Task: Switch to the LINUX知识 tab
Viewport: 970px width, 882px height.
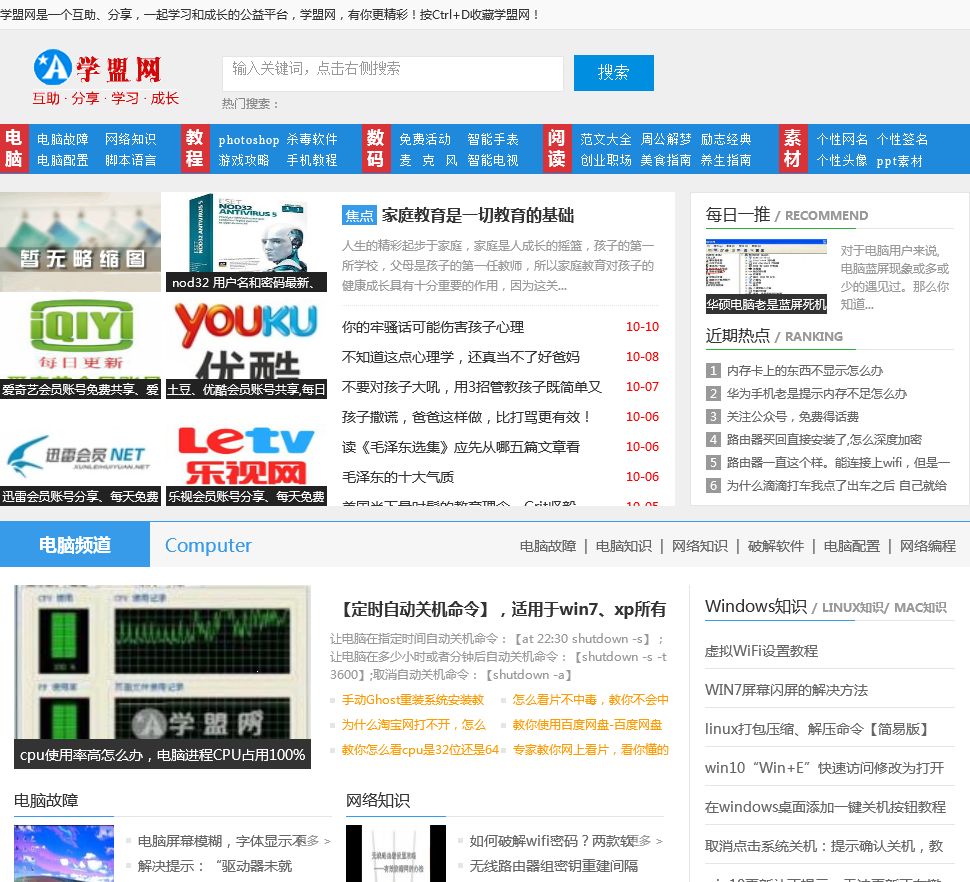Action: (x=852, y=607)
